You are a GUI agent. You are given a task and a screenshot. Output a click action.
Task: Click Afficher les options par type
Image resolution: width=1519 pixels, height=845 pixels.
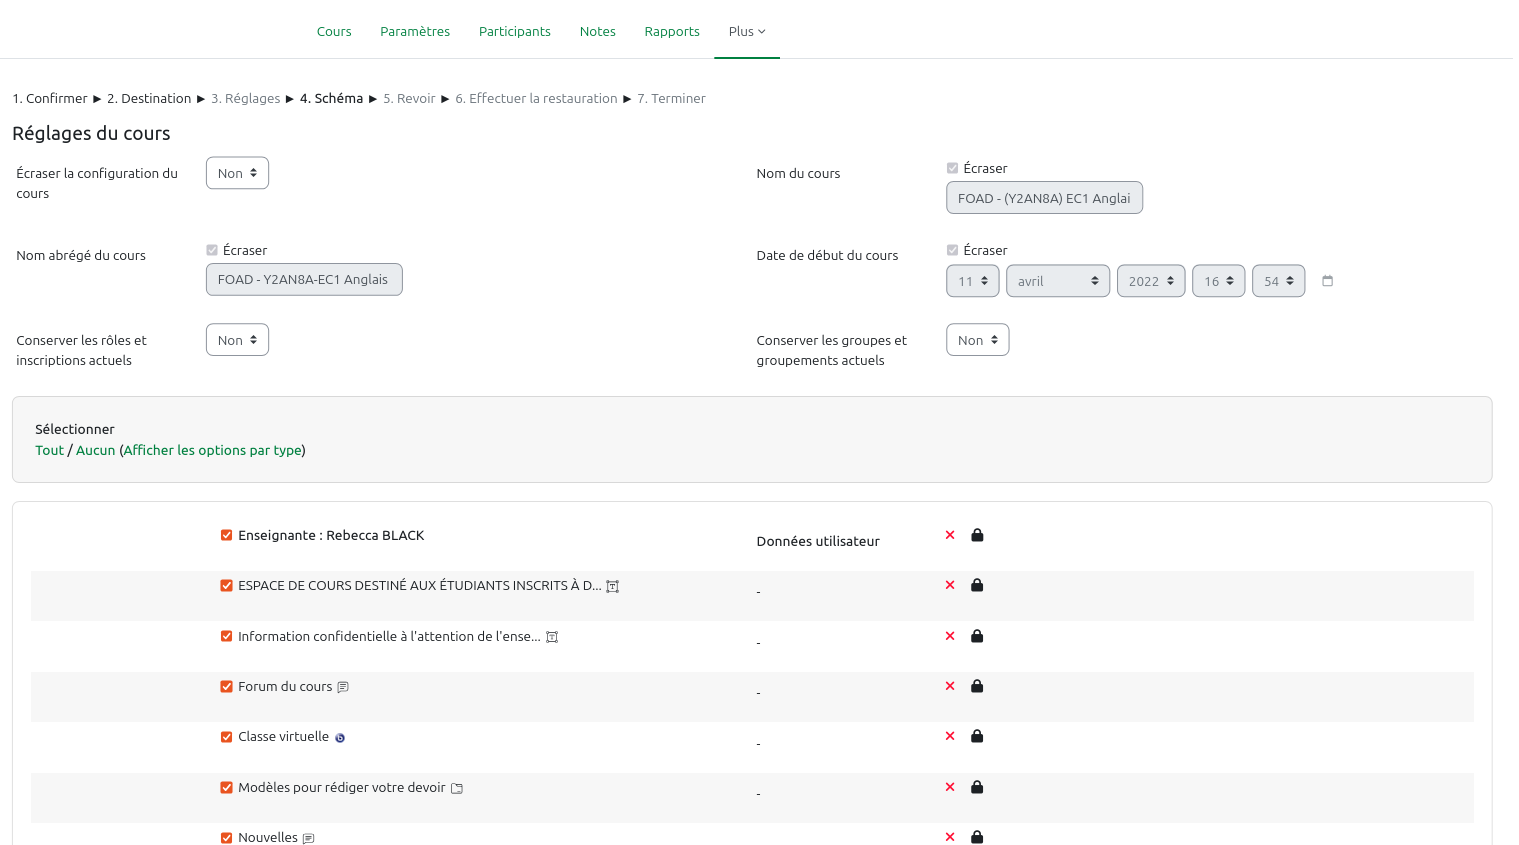click(212, 450)
